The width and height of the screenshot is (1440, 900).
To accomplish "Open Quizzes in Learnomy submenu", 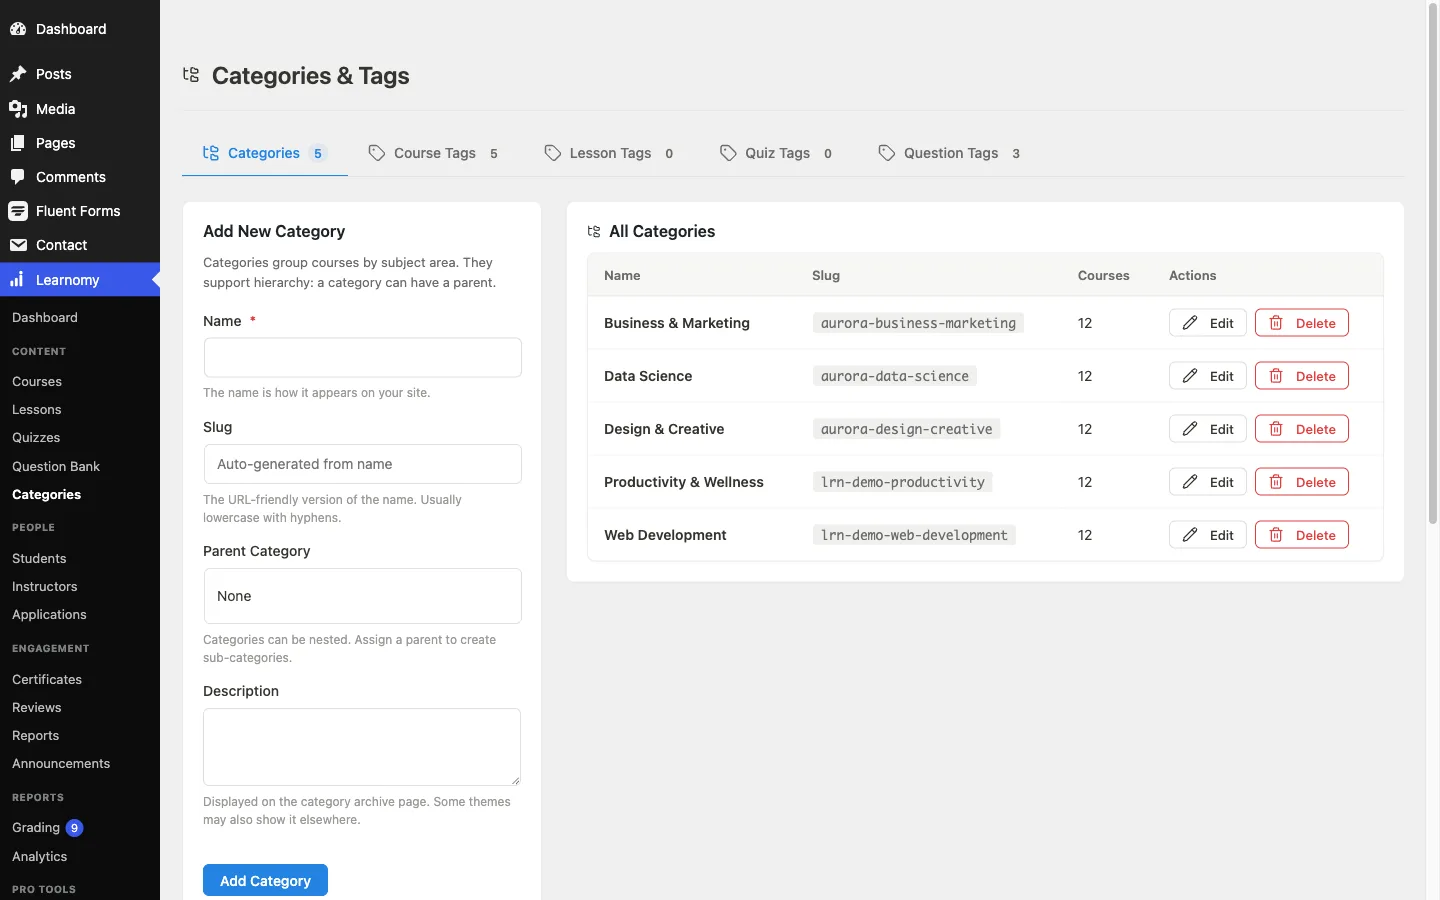I will pos(36,438).
